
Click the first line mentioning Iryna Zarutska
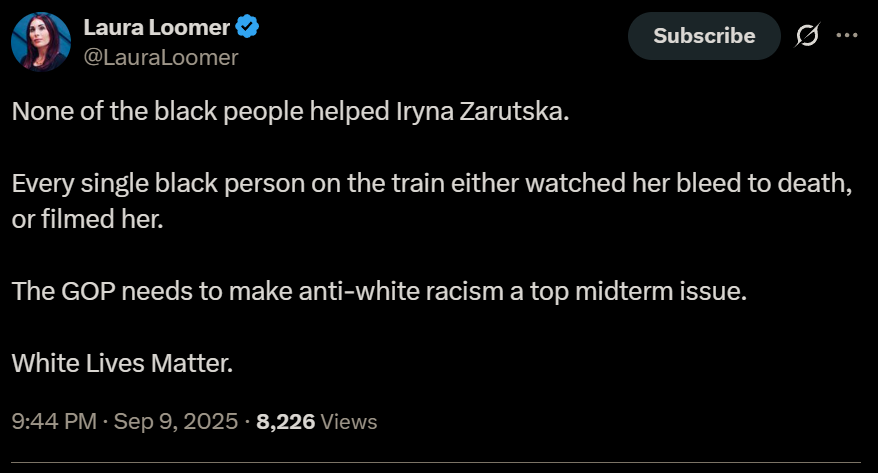(290, 111)
